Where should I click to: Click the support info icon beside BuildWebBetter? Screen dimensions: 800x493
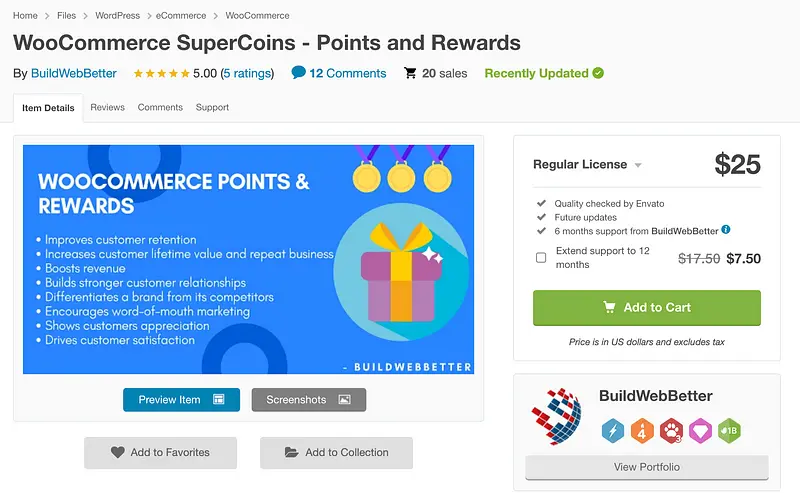[x=726, y=230]
